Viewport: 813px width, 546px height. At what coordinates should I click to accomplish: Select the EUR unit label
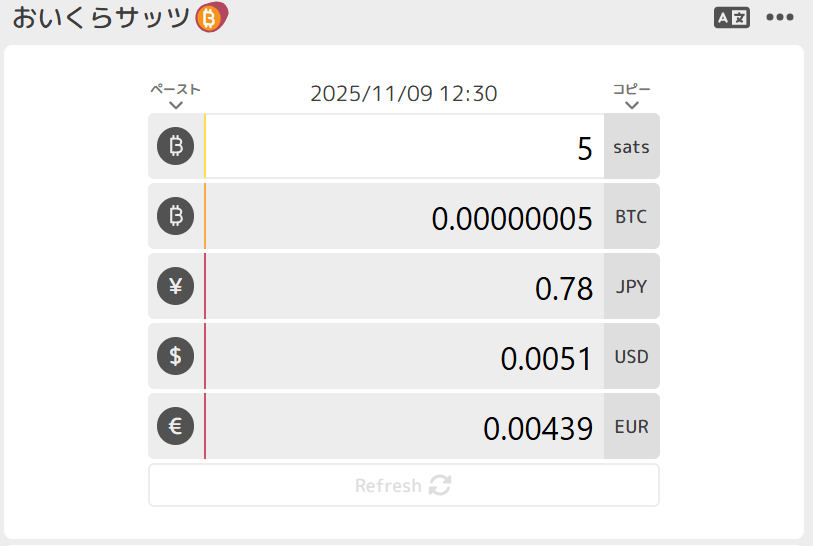click(x=631, y=427)
